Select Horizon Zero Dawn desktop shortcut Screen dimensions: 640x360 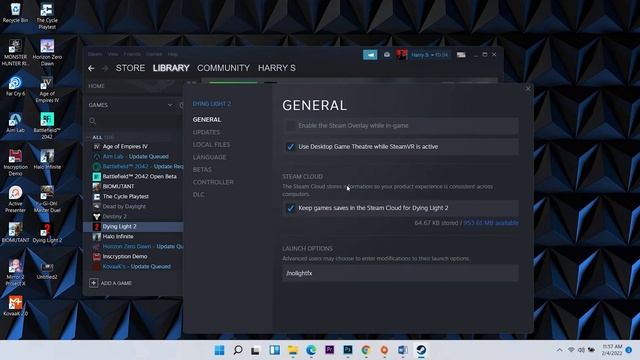click(x=47, y=53)
